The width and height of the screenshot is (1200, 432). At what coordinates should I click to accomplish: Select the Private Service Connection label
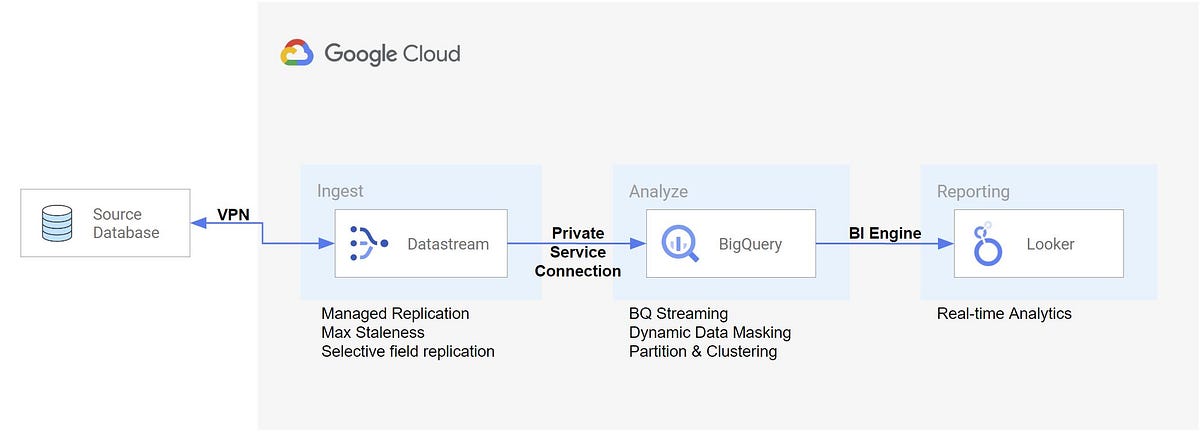(578, 252)
